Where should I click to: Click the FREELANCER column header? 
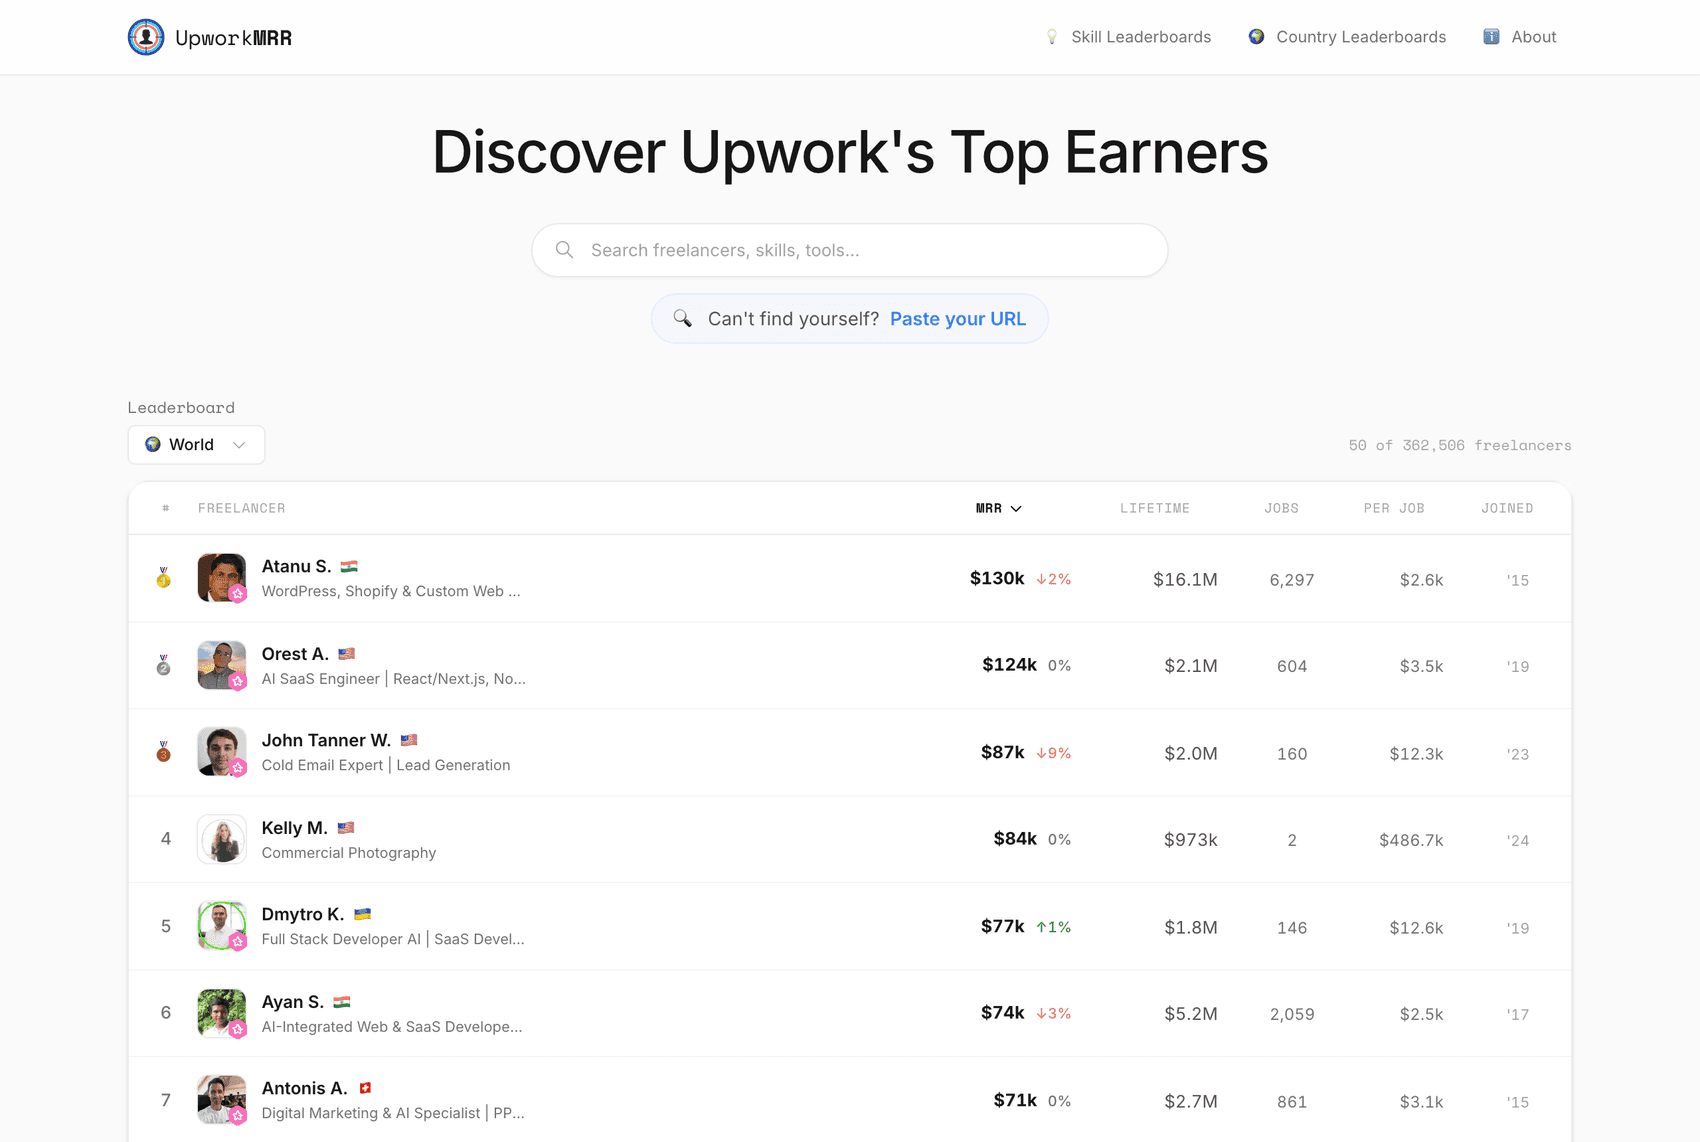click(242, 508)
